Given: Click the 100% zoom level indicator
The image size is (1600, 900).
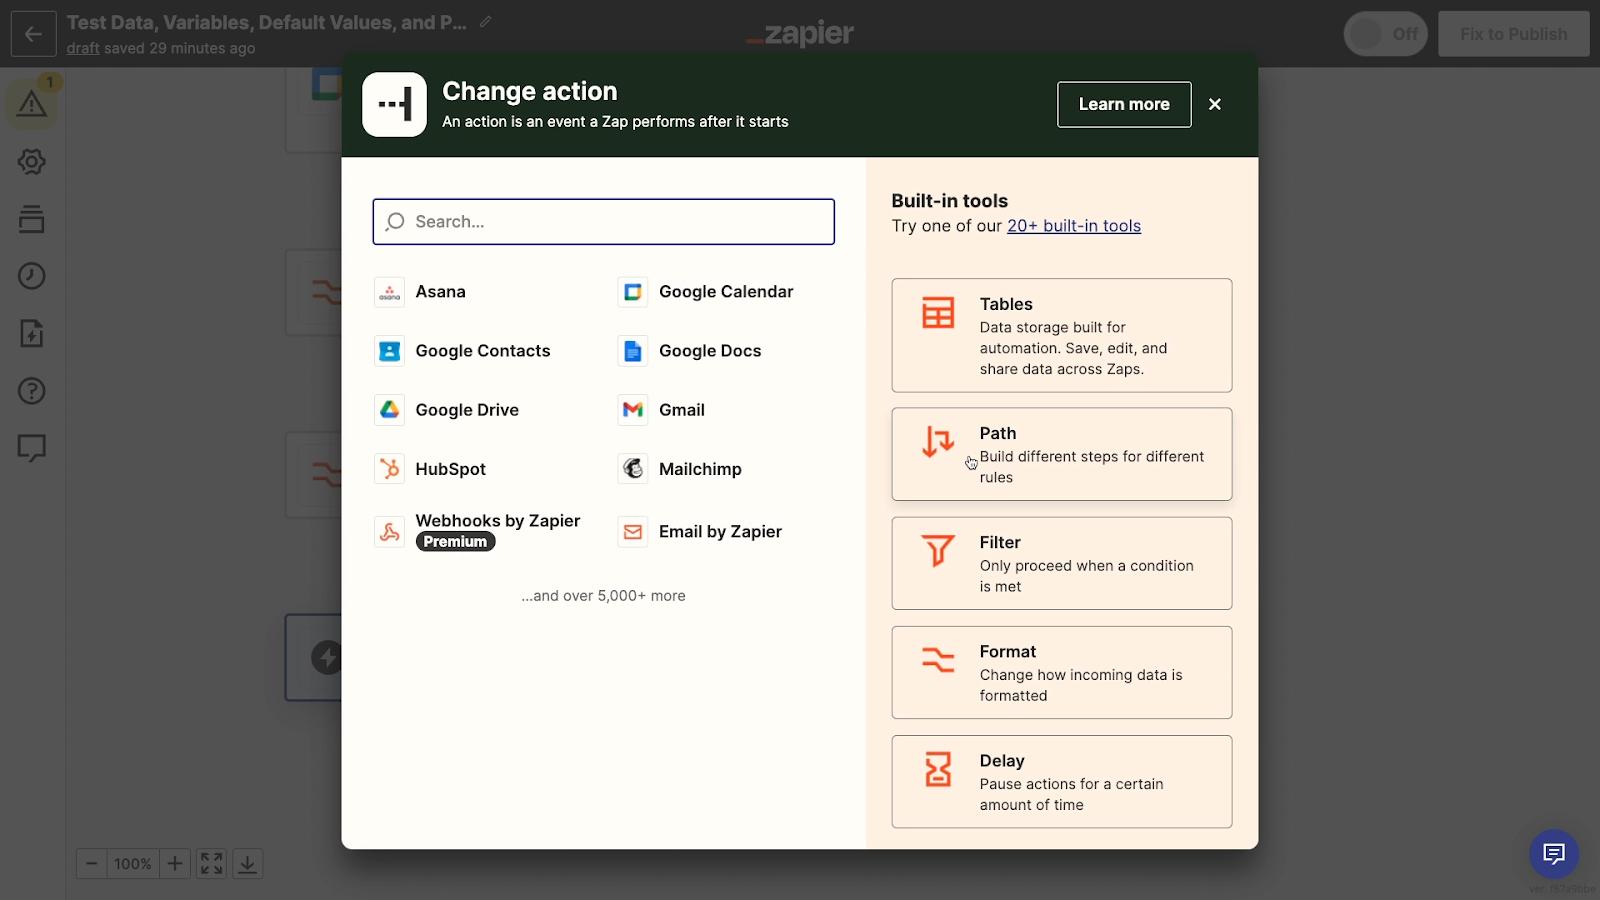Looking at the screenshot, I should [133, 864].
